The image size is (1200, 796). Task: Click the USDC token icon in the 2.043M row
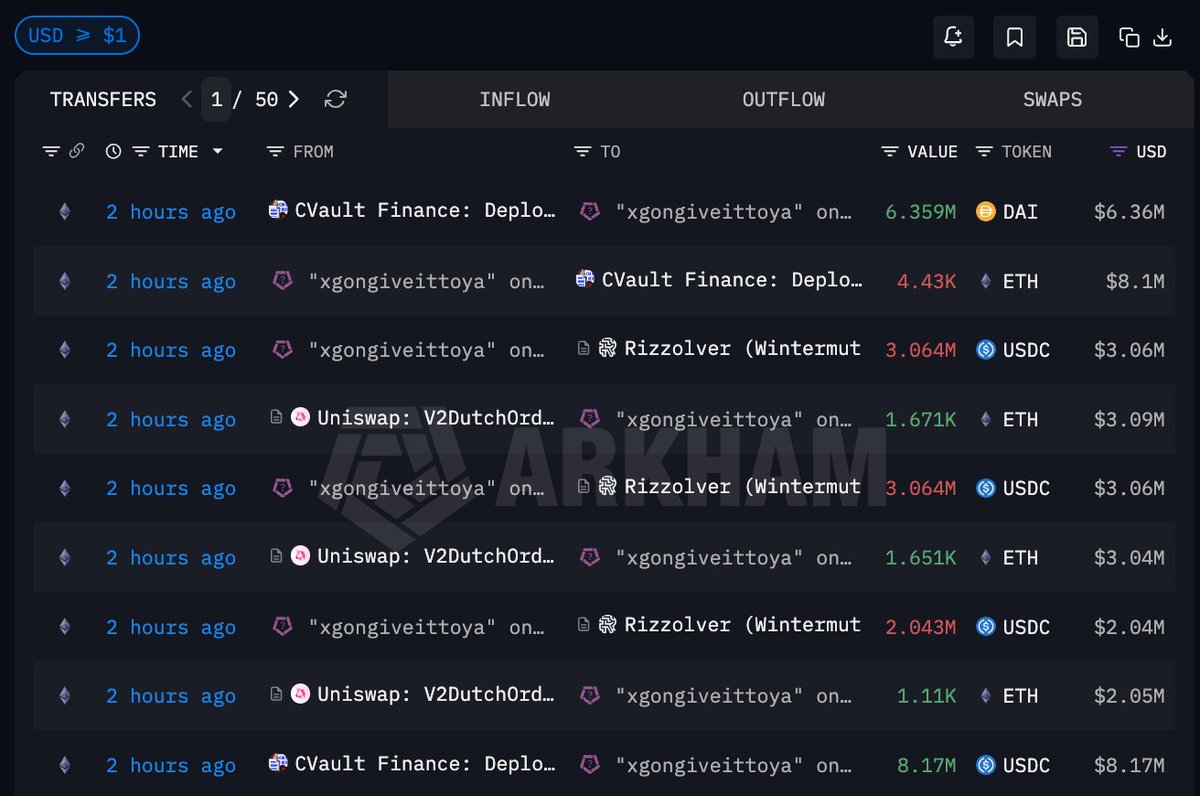pos(985,627)
